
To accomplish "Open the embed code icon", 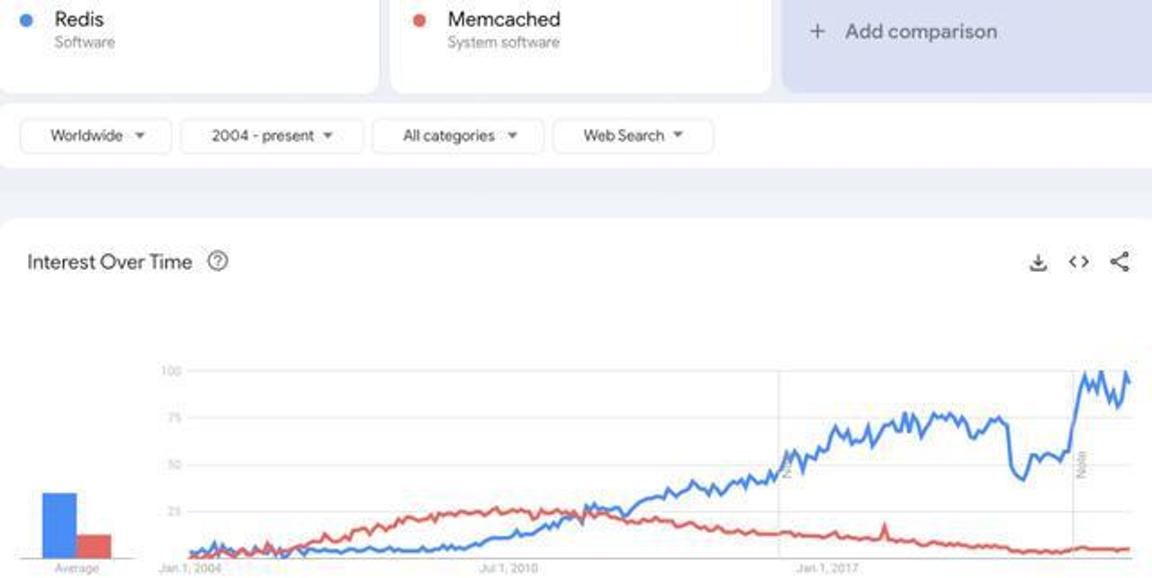I will (1079, 262).
